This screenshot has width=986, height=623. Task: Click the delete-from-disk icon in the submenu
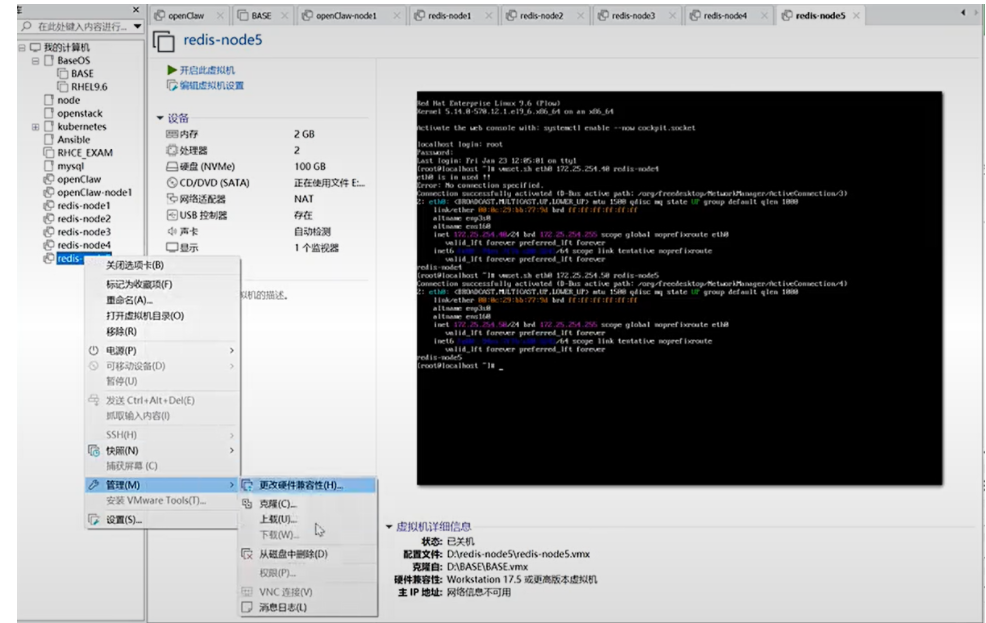tap(247, 554)
